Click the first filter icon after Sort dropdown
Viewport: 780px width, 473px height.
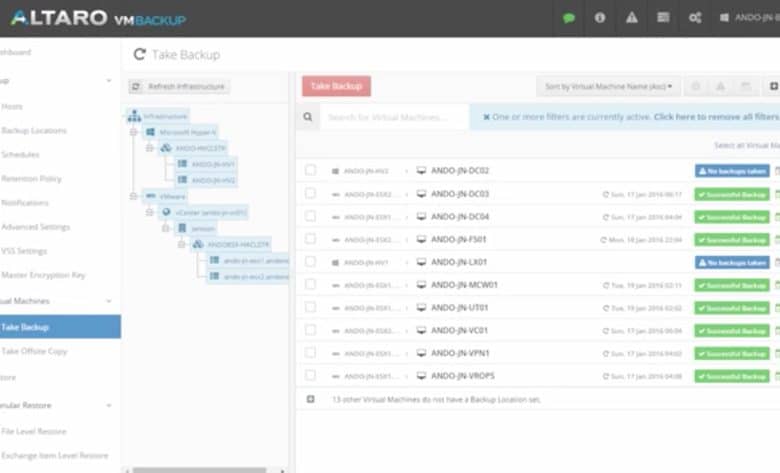point(696,87)
